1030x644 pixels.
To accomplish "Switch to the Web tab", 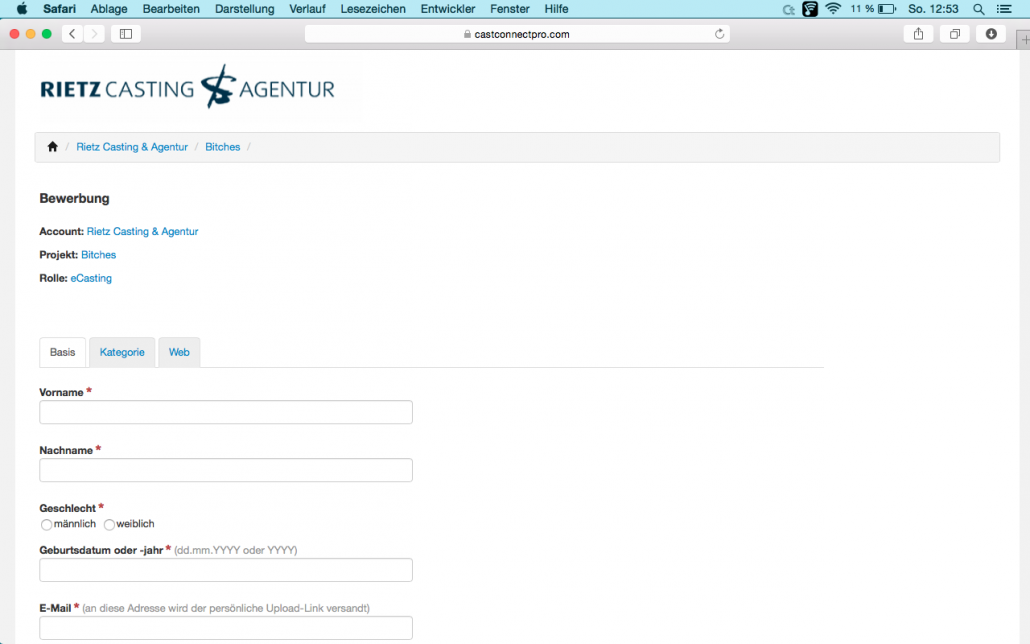I will 179,352.
